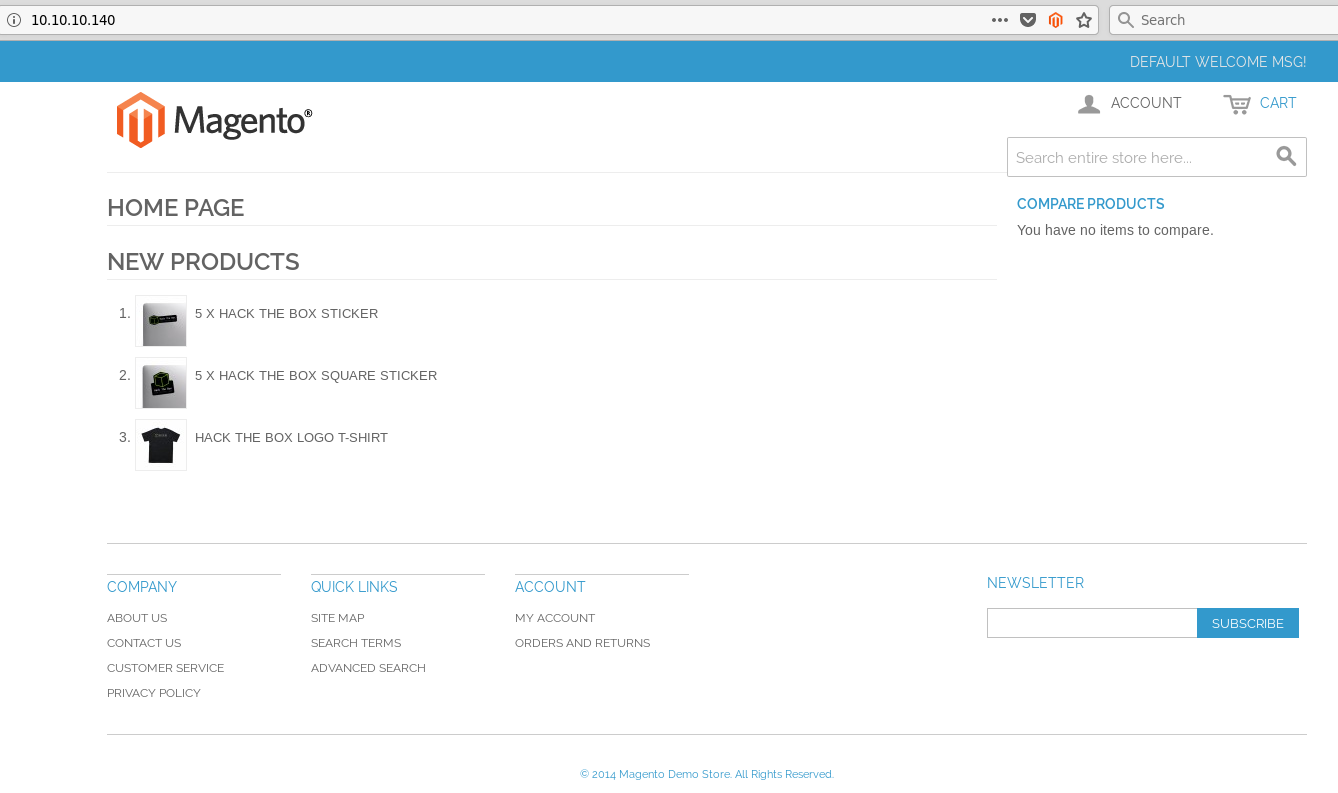
Task: Click the Subscribe newsletter button
Action: coord(1247,623)
